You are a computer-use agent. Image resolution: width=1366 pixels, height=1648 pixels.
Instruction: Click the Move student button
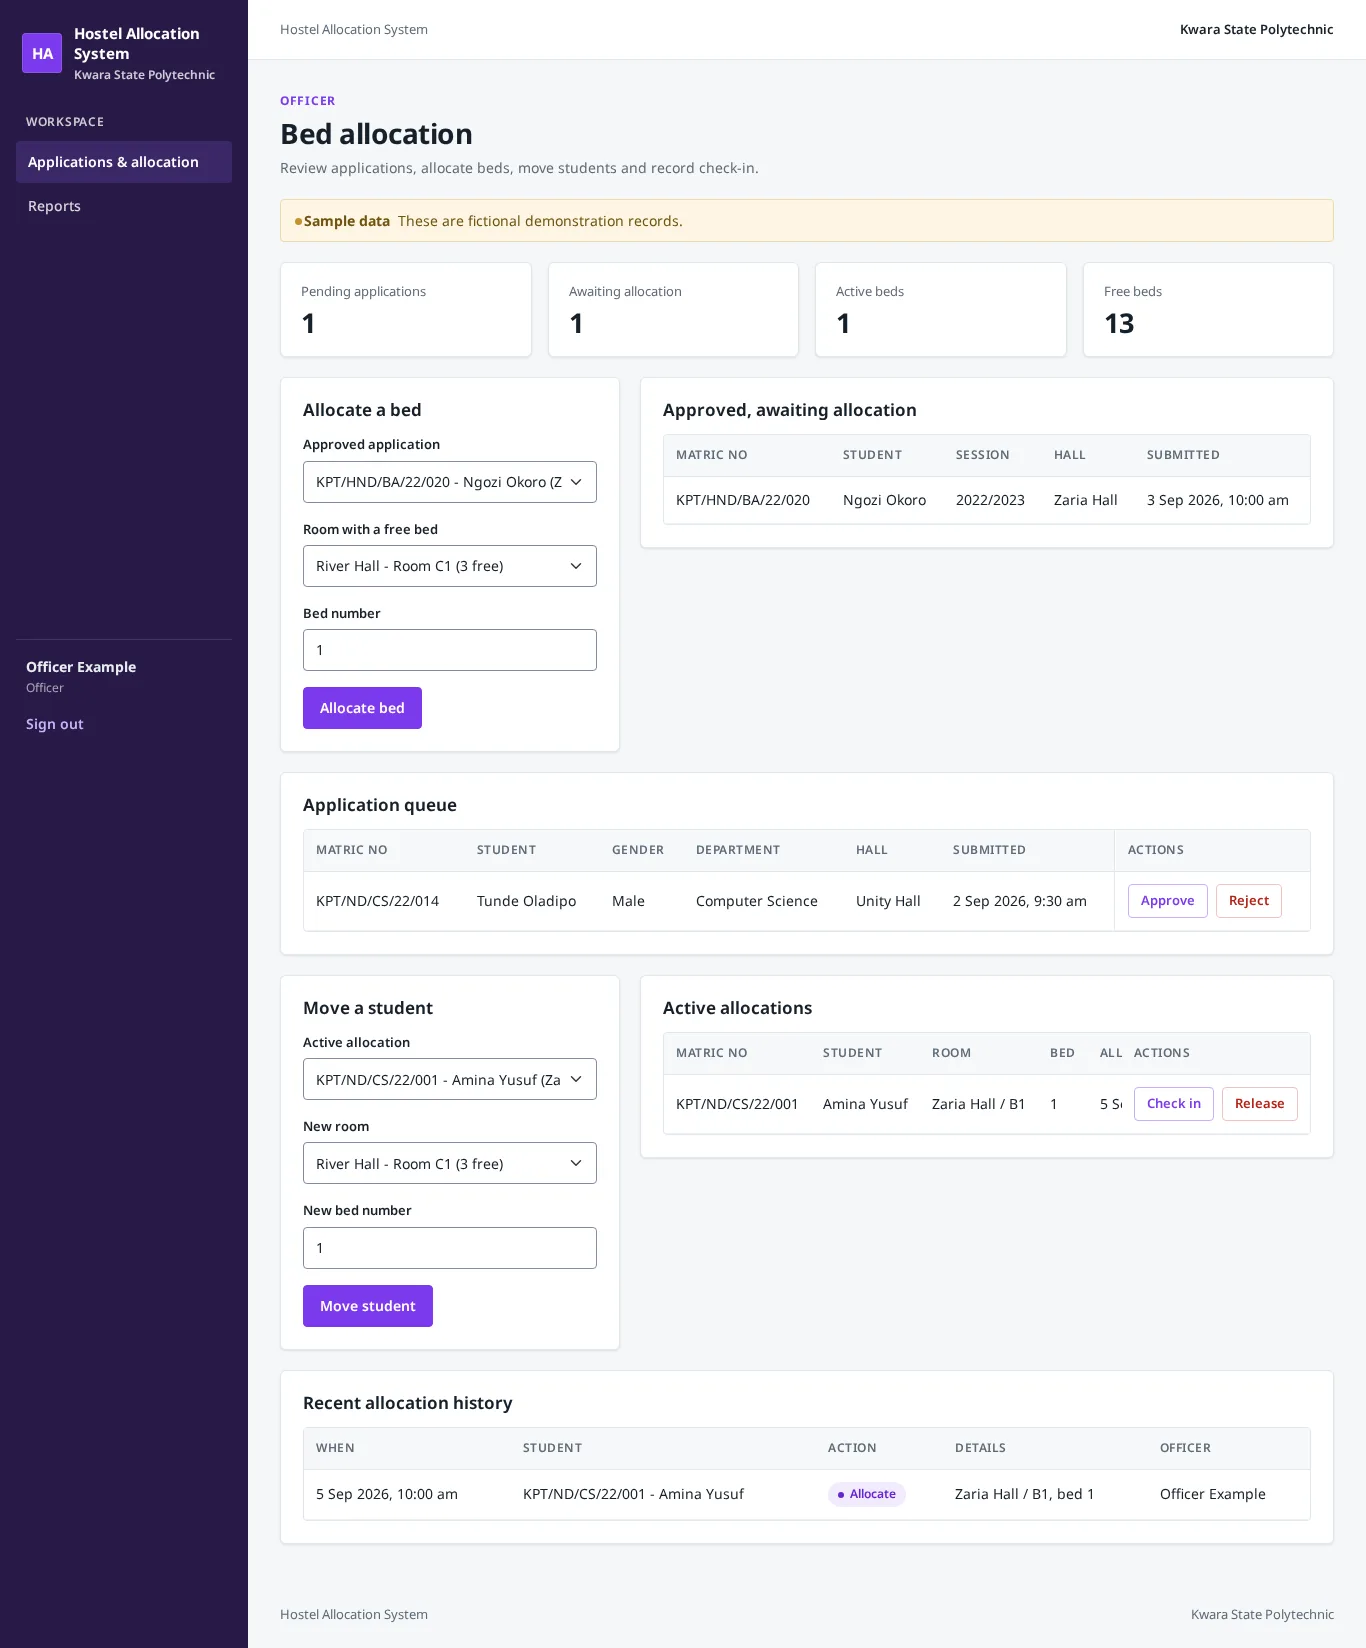[368, 1306]
